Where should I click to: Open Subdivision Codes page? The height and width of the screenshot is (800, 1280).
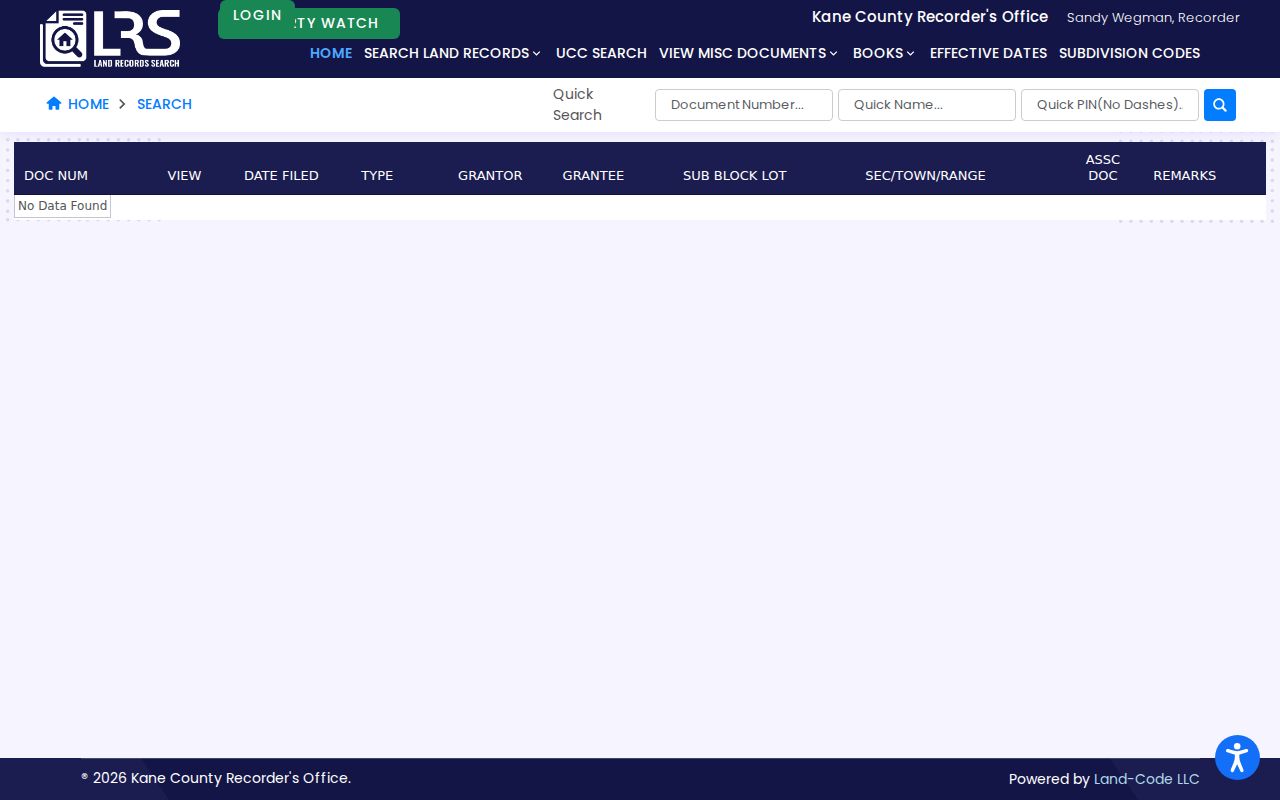click(x=1129, y=53)
